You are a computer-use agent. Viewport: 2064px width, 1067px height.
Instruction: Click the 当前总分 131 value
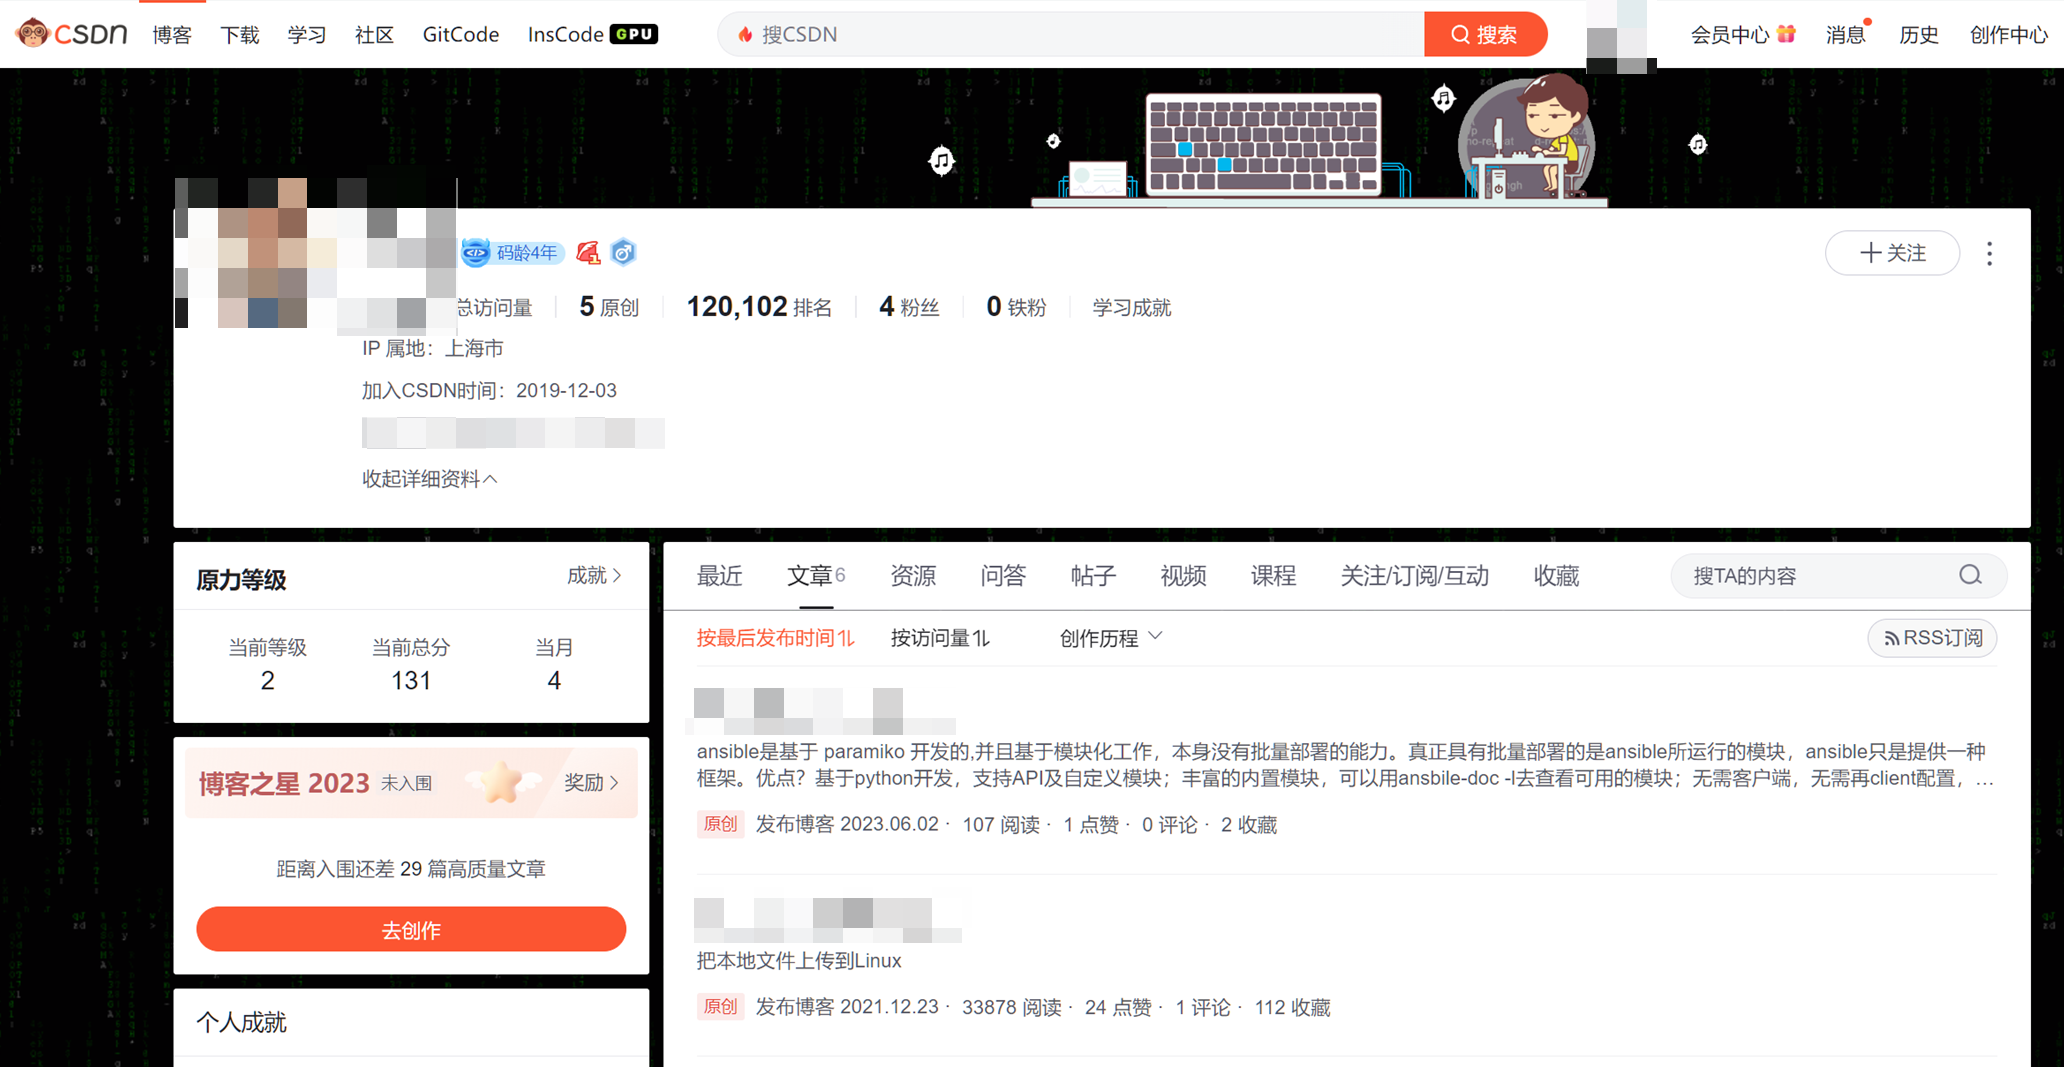click(411, 681)
